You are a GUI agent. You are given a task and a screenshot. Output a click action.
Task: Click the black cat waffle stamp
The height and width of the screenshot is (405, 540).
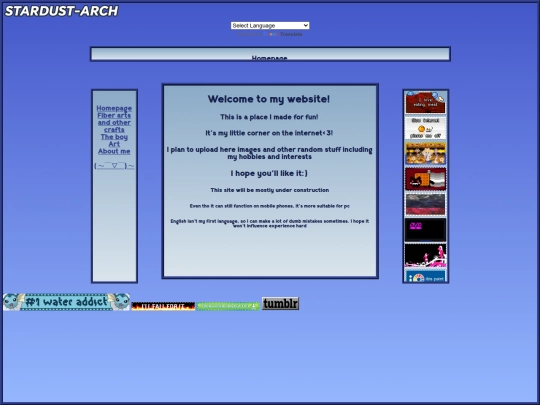(425, 179)
